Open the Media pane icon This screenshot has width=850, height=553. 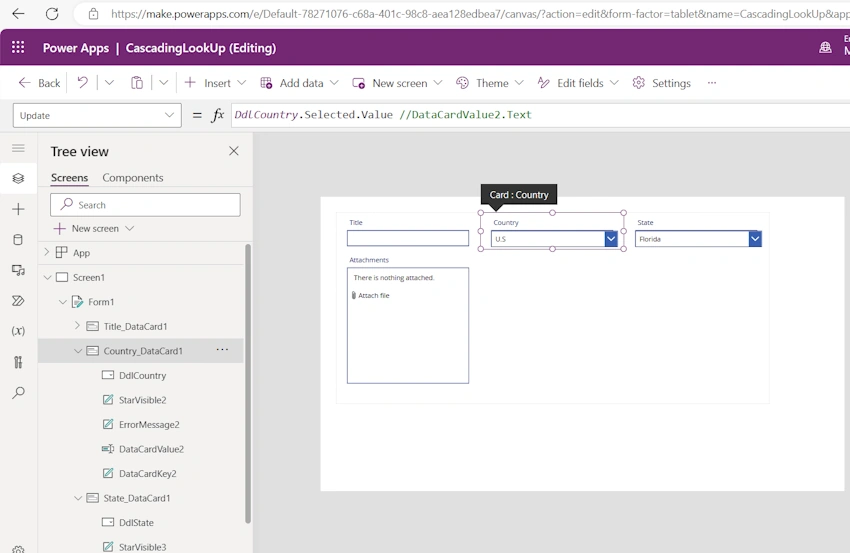point(18,270)
